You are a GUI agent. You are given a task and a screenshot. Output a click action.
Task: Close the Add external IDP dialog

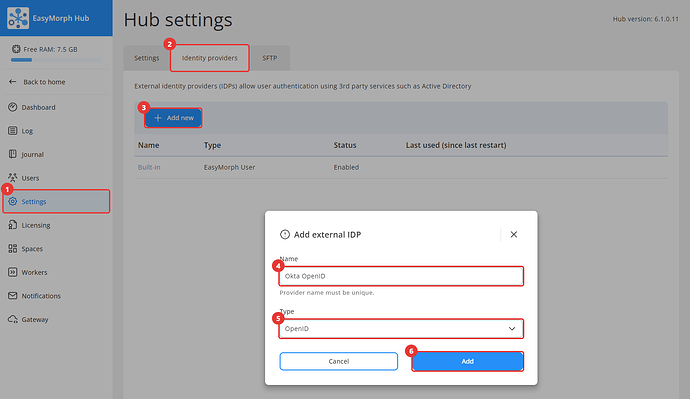[x=514, y=234]
